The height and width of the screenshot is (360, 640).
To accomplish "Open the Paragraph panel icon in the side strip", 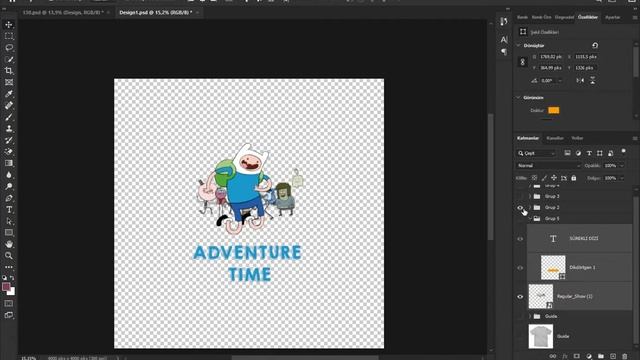I will point(504,51).
